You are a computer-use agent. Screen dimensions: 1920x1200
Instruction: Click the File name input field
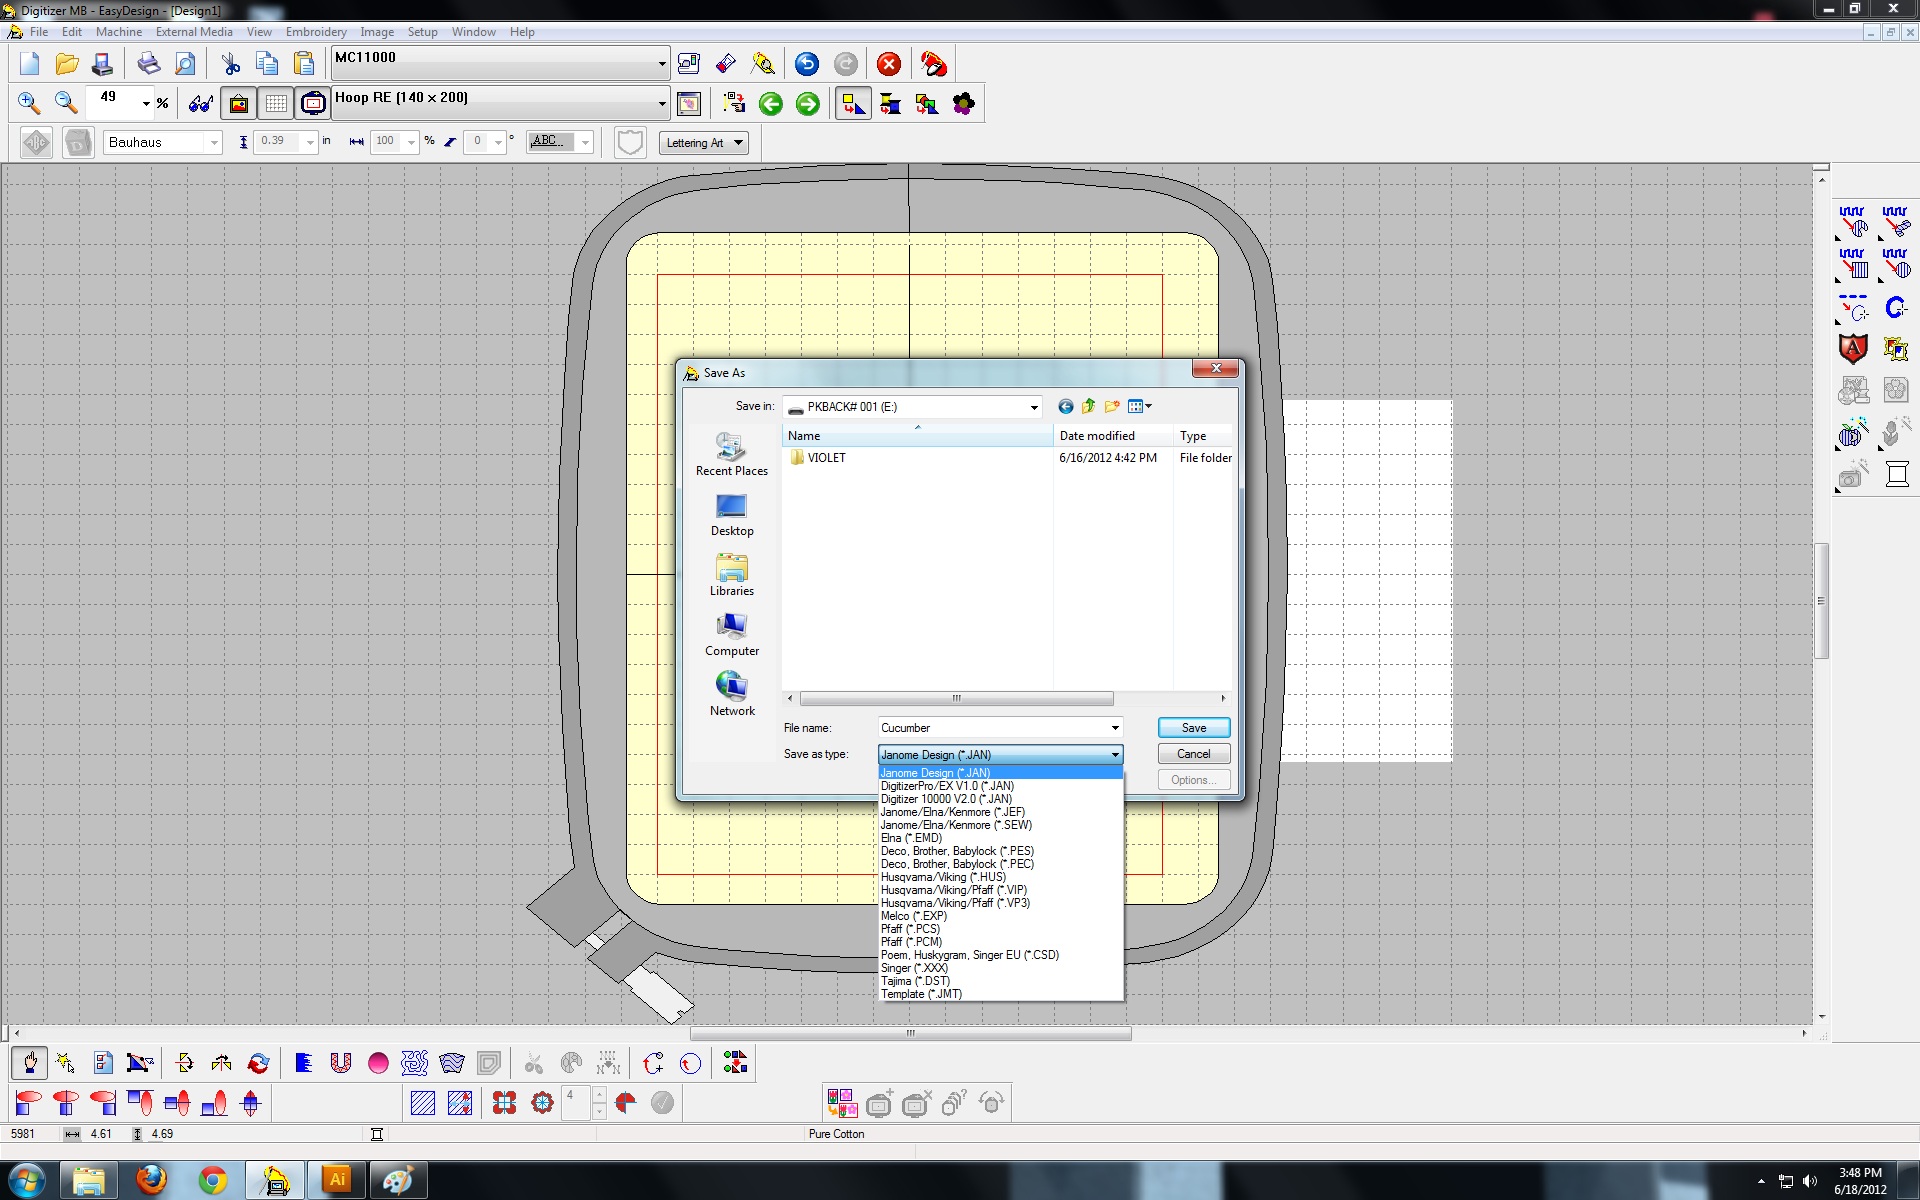click(x=1000, y=728)
